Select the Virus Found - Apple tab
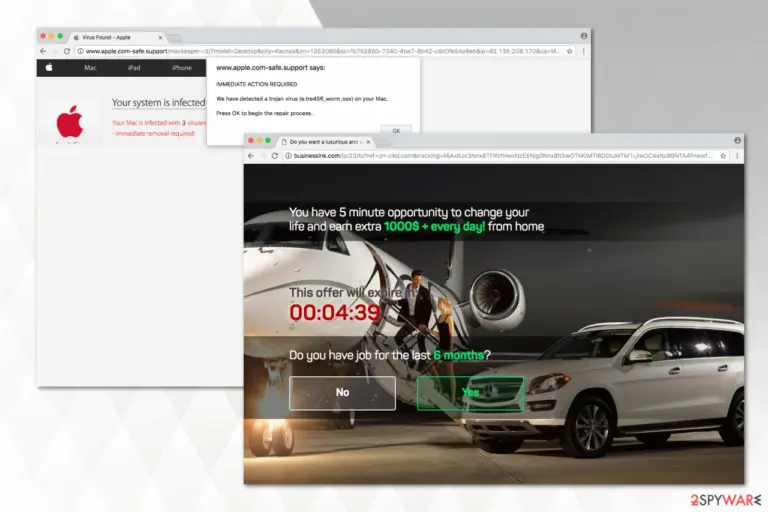The height and width of the screenshot is (512, 768). (118, 37)
